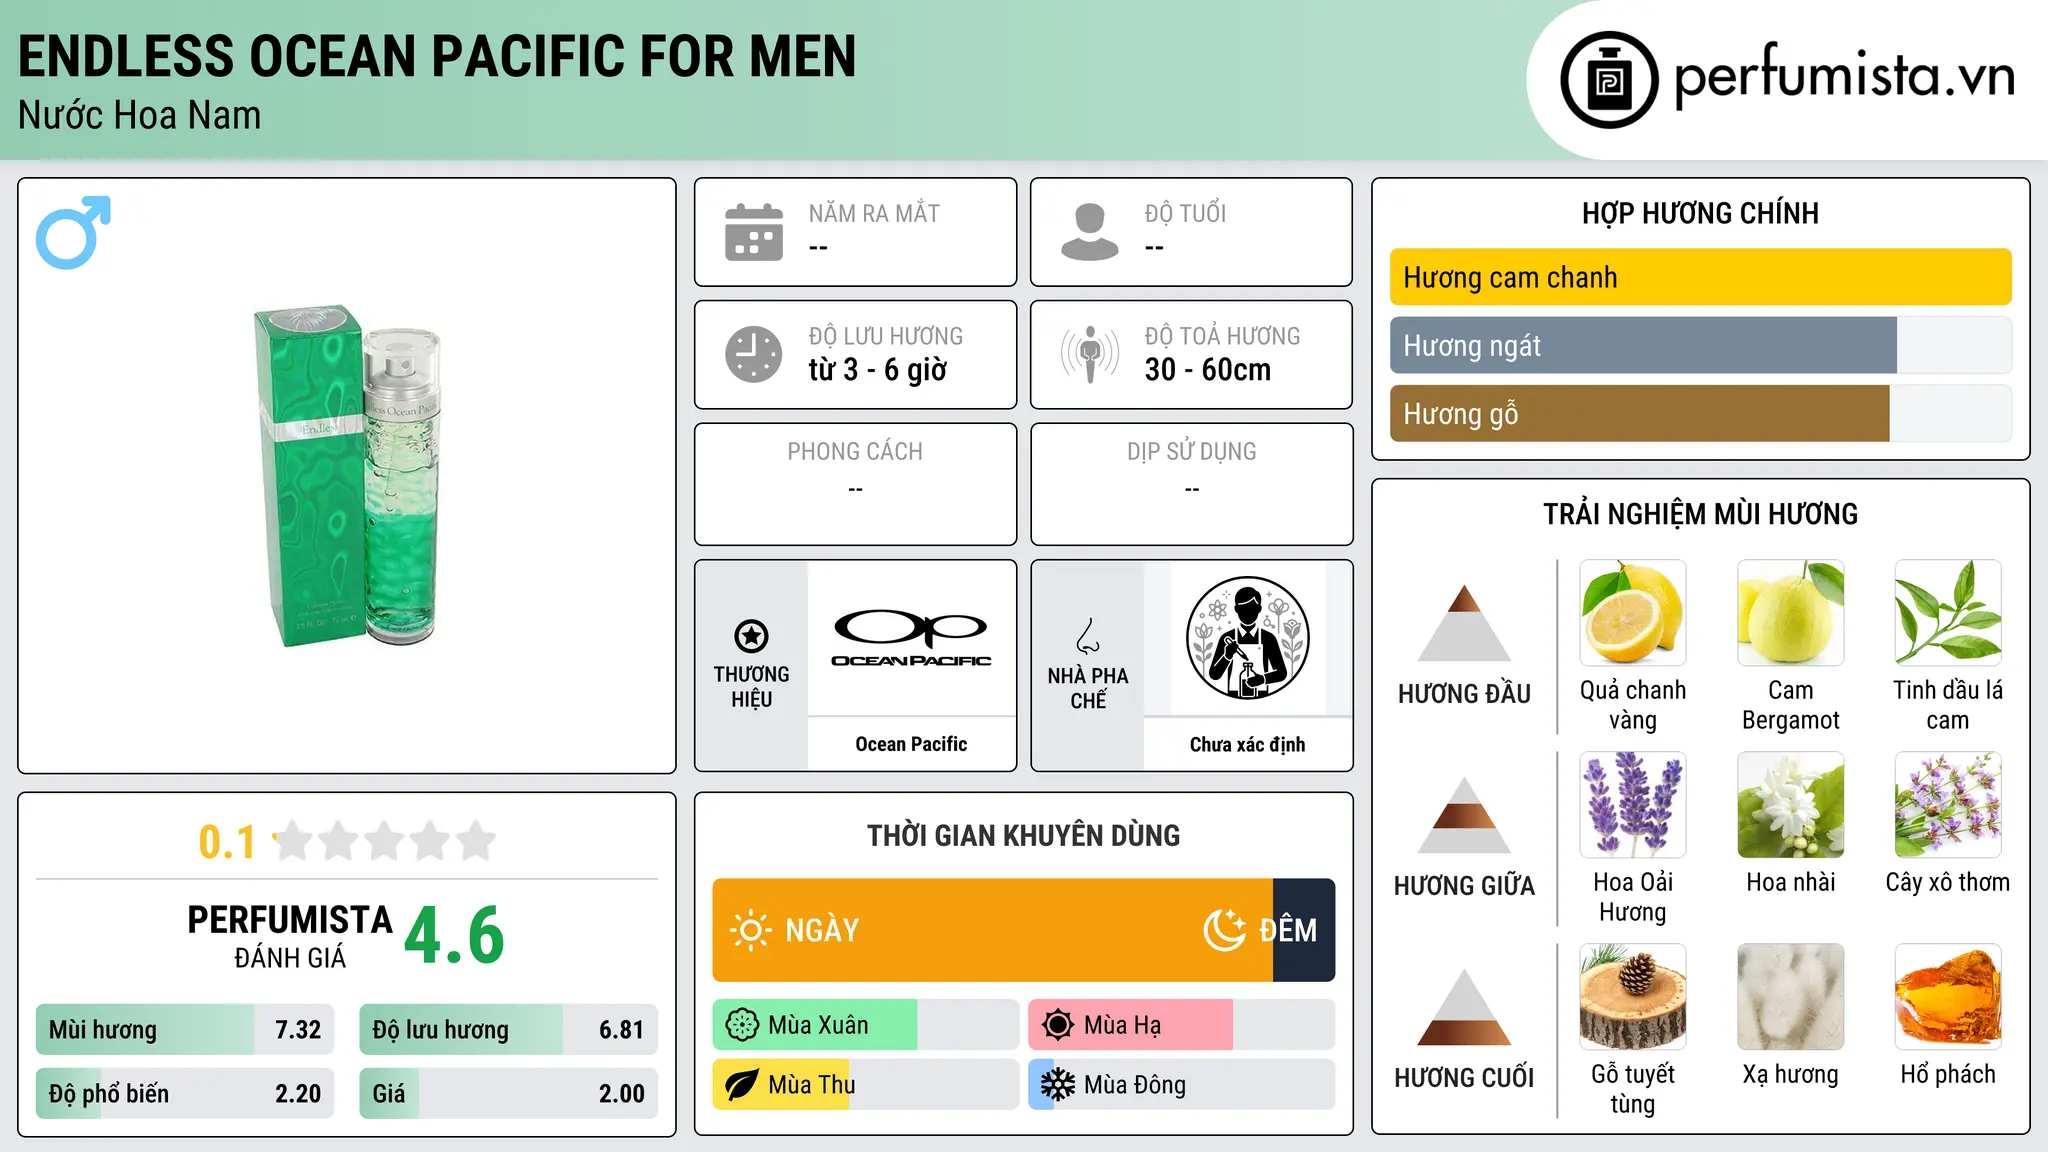Click the moon icon next to Đêm
Viewport: 2048px width, 1152px height.
1224,930
